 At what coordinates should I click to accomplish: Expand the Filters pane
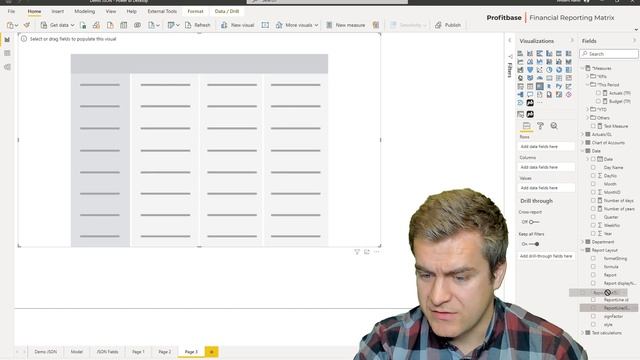point(510,40)
